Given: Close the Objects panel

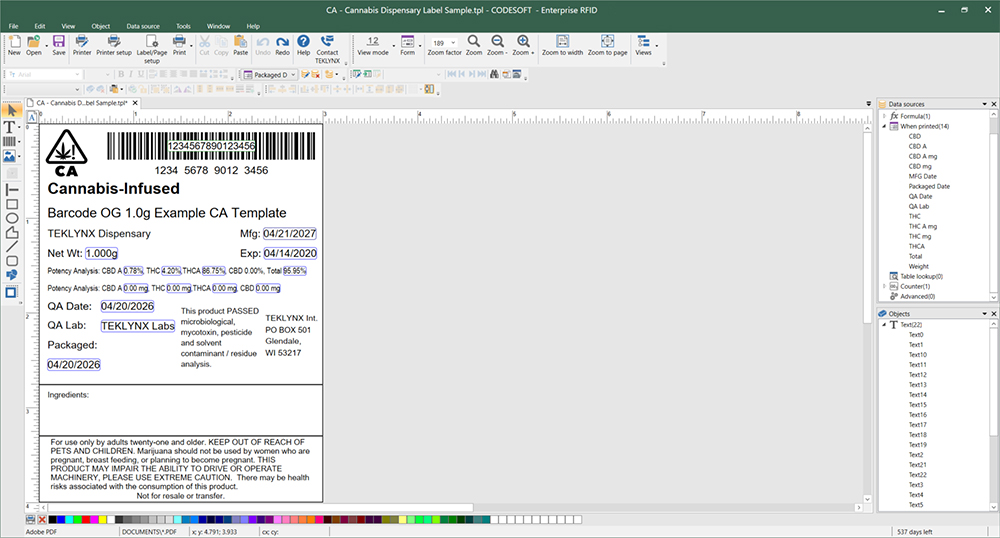Looking at the screenshot, I should pos(993,314).
